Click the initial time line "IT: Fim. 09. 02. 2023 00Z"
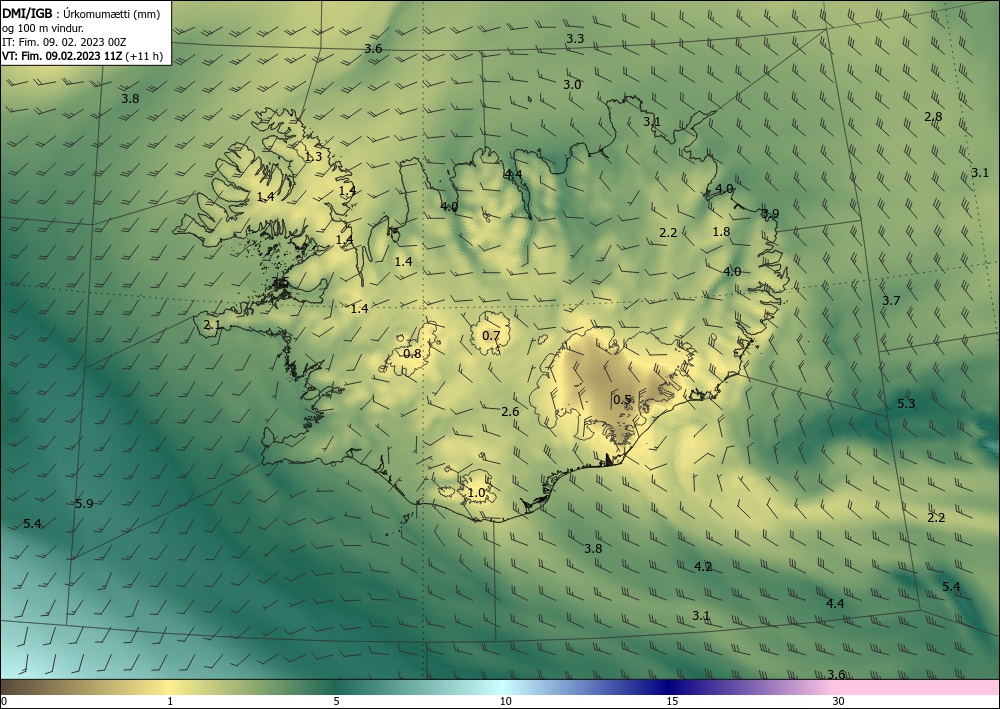This screenshot has height=709, width=1000. coord(64,42)
